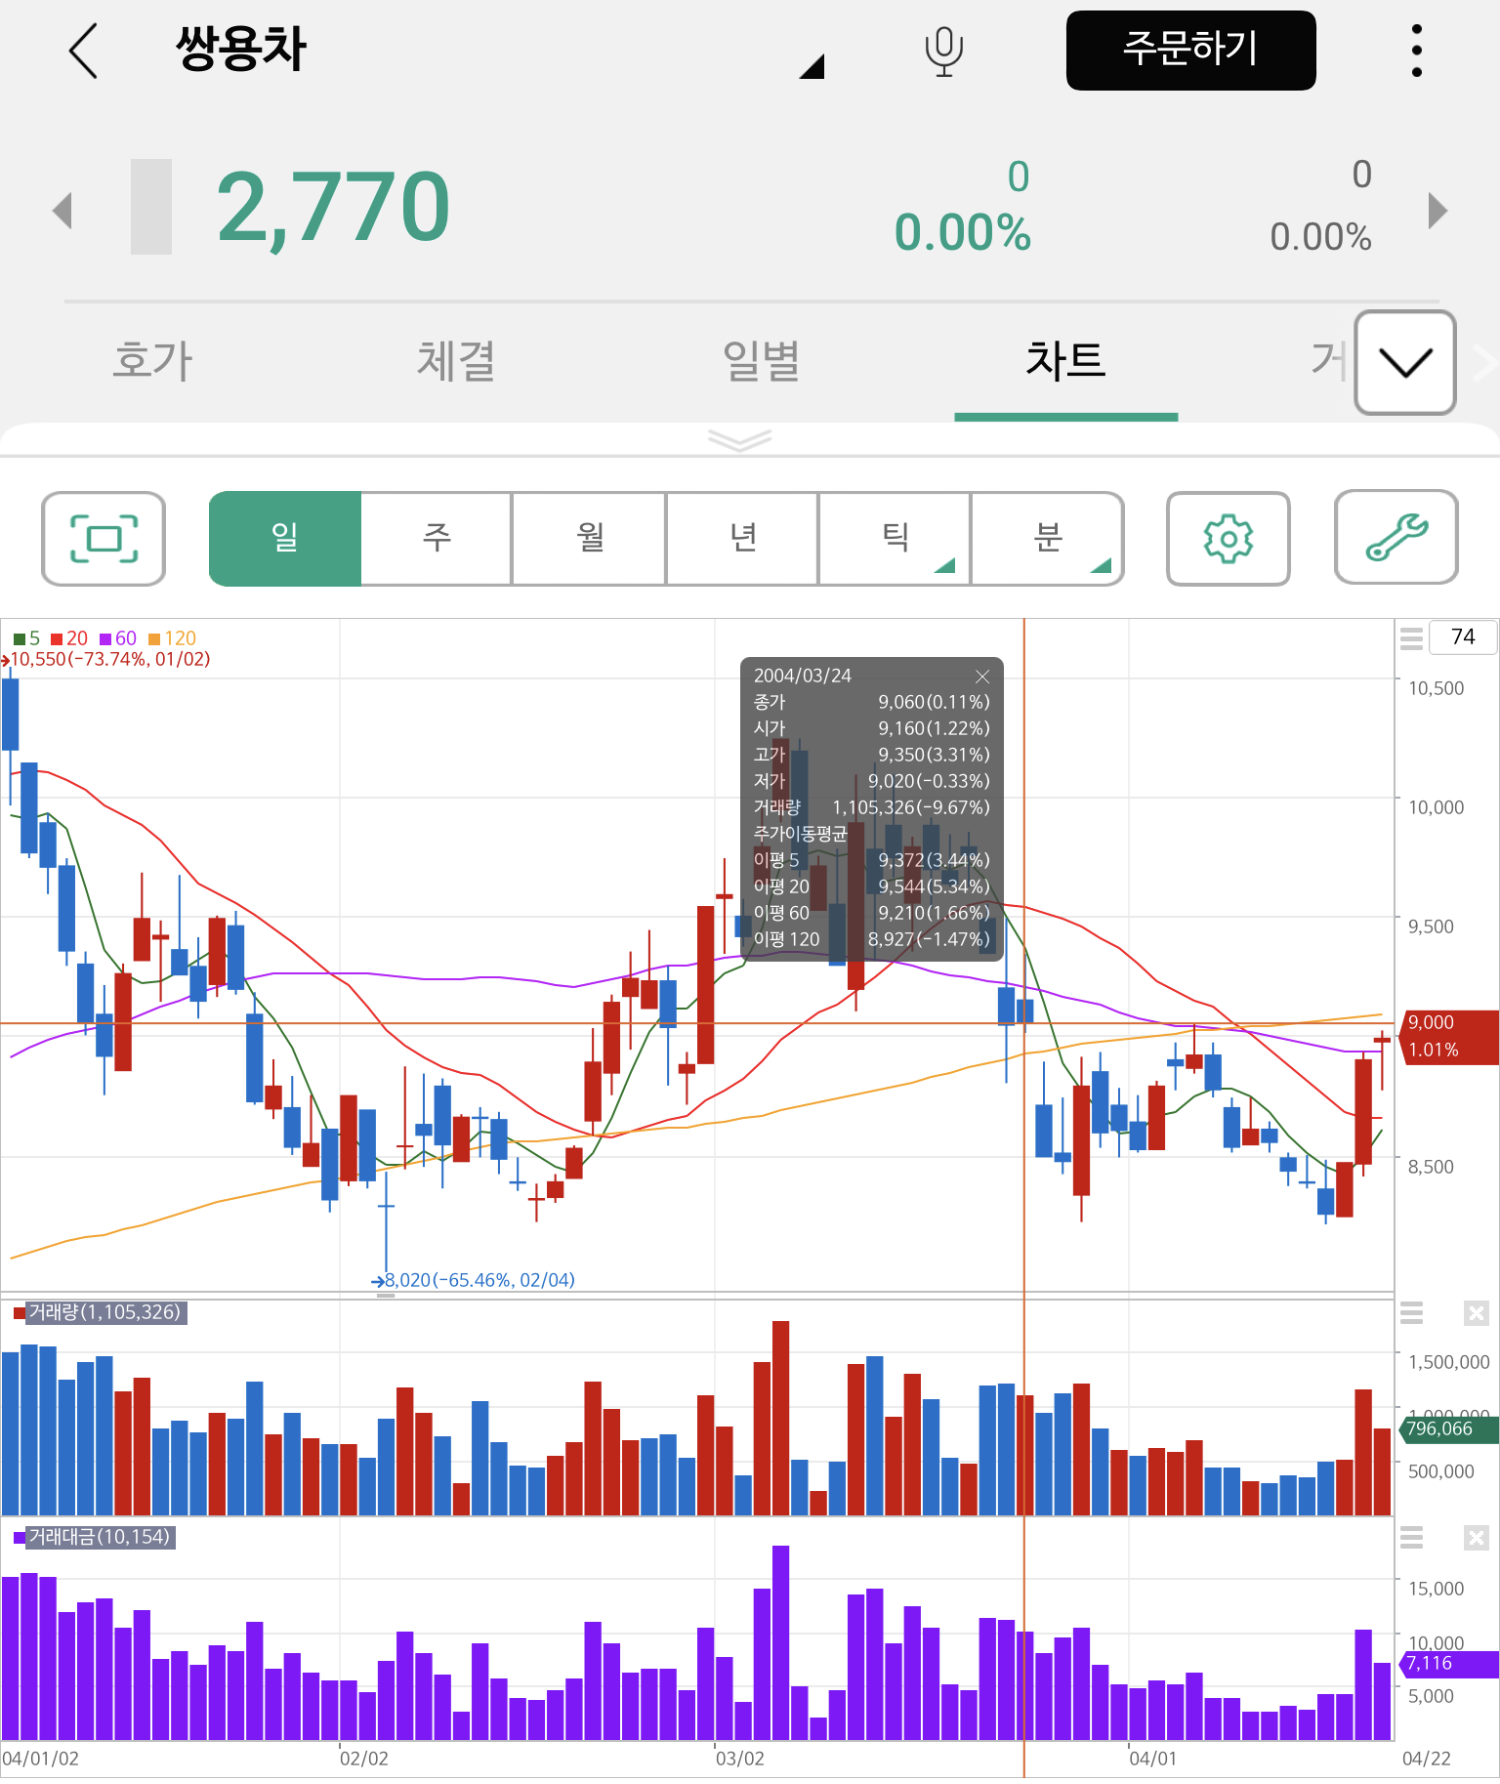Tap the purple 60-day MA legend swatch
The height and width of the screenshot is (1784, 1500).
point(105,639)
